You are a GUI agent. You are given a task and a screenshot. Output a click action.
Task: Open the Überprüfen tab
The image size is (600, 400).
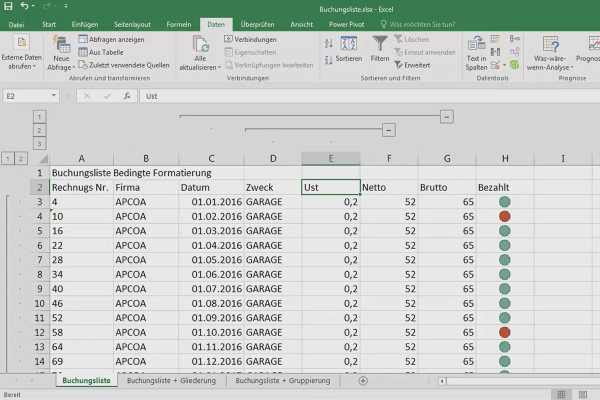(x=257, y=24)
